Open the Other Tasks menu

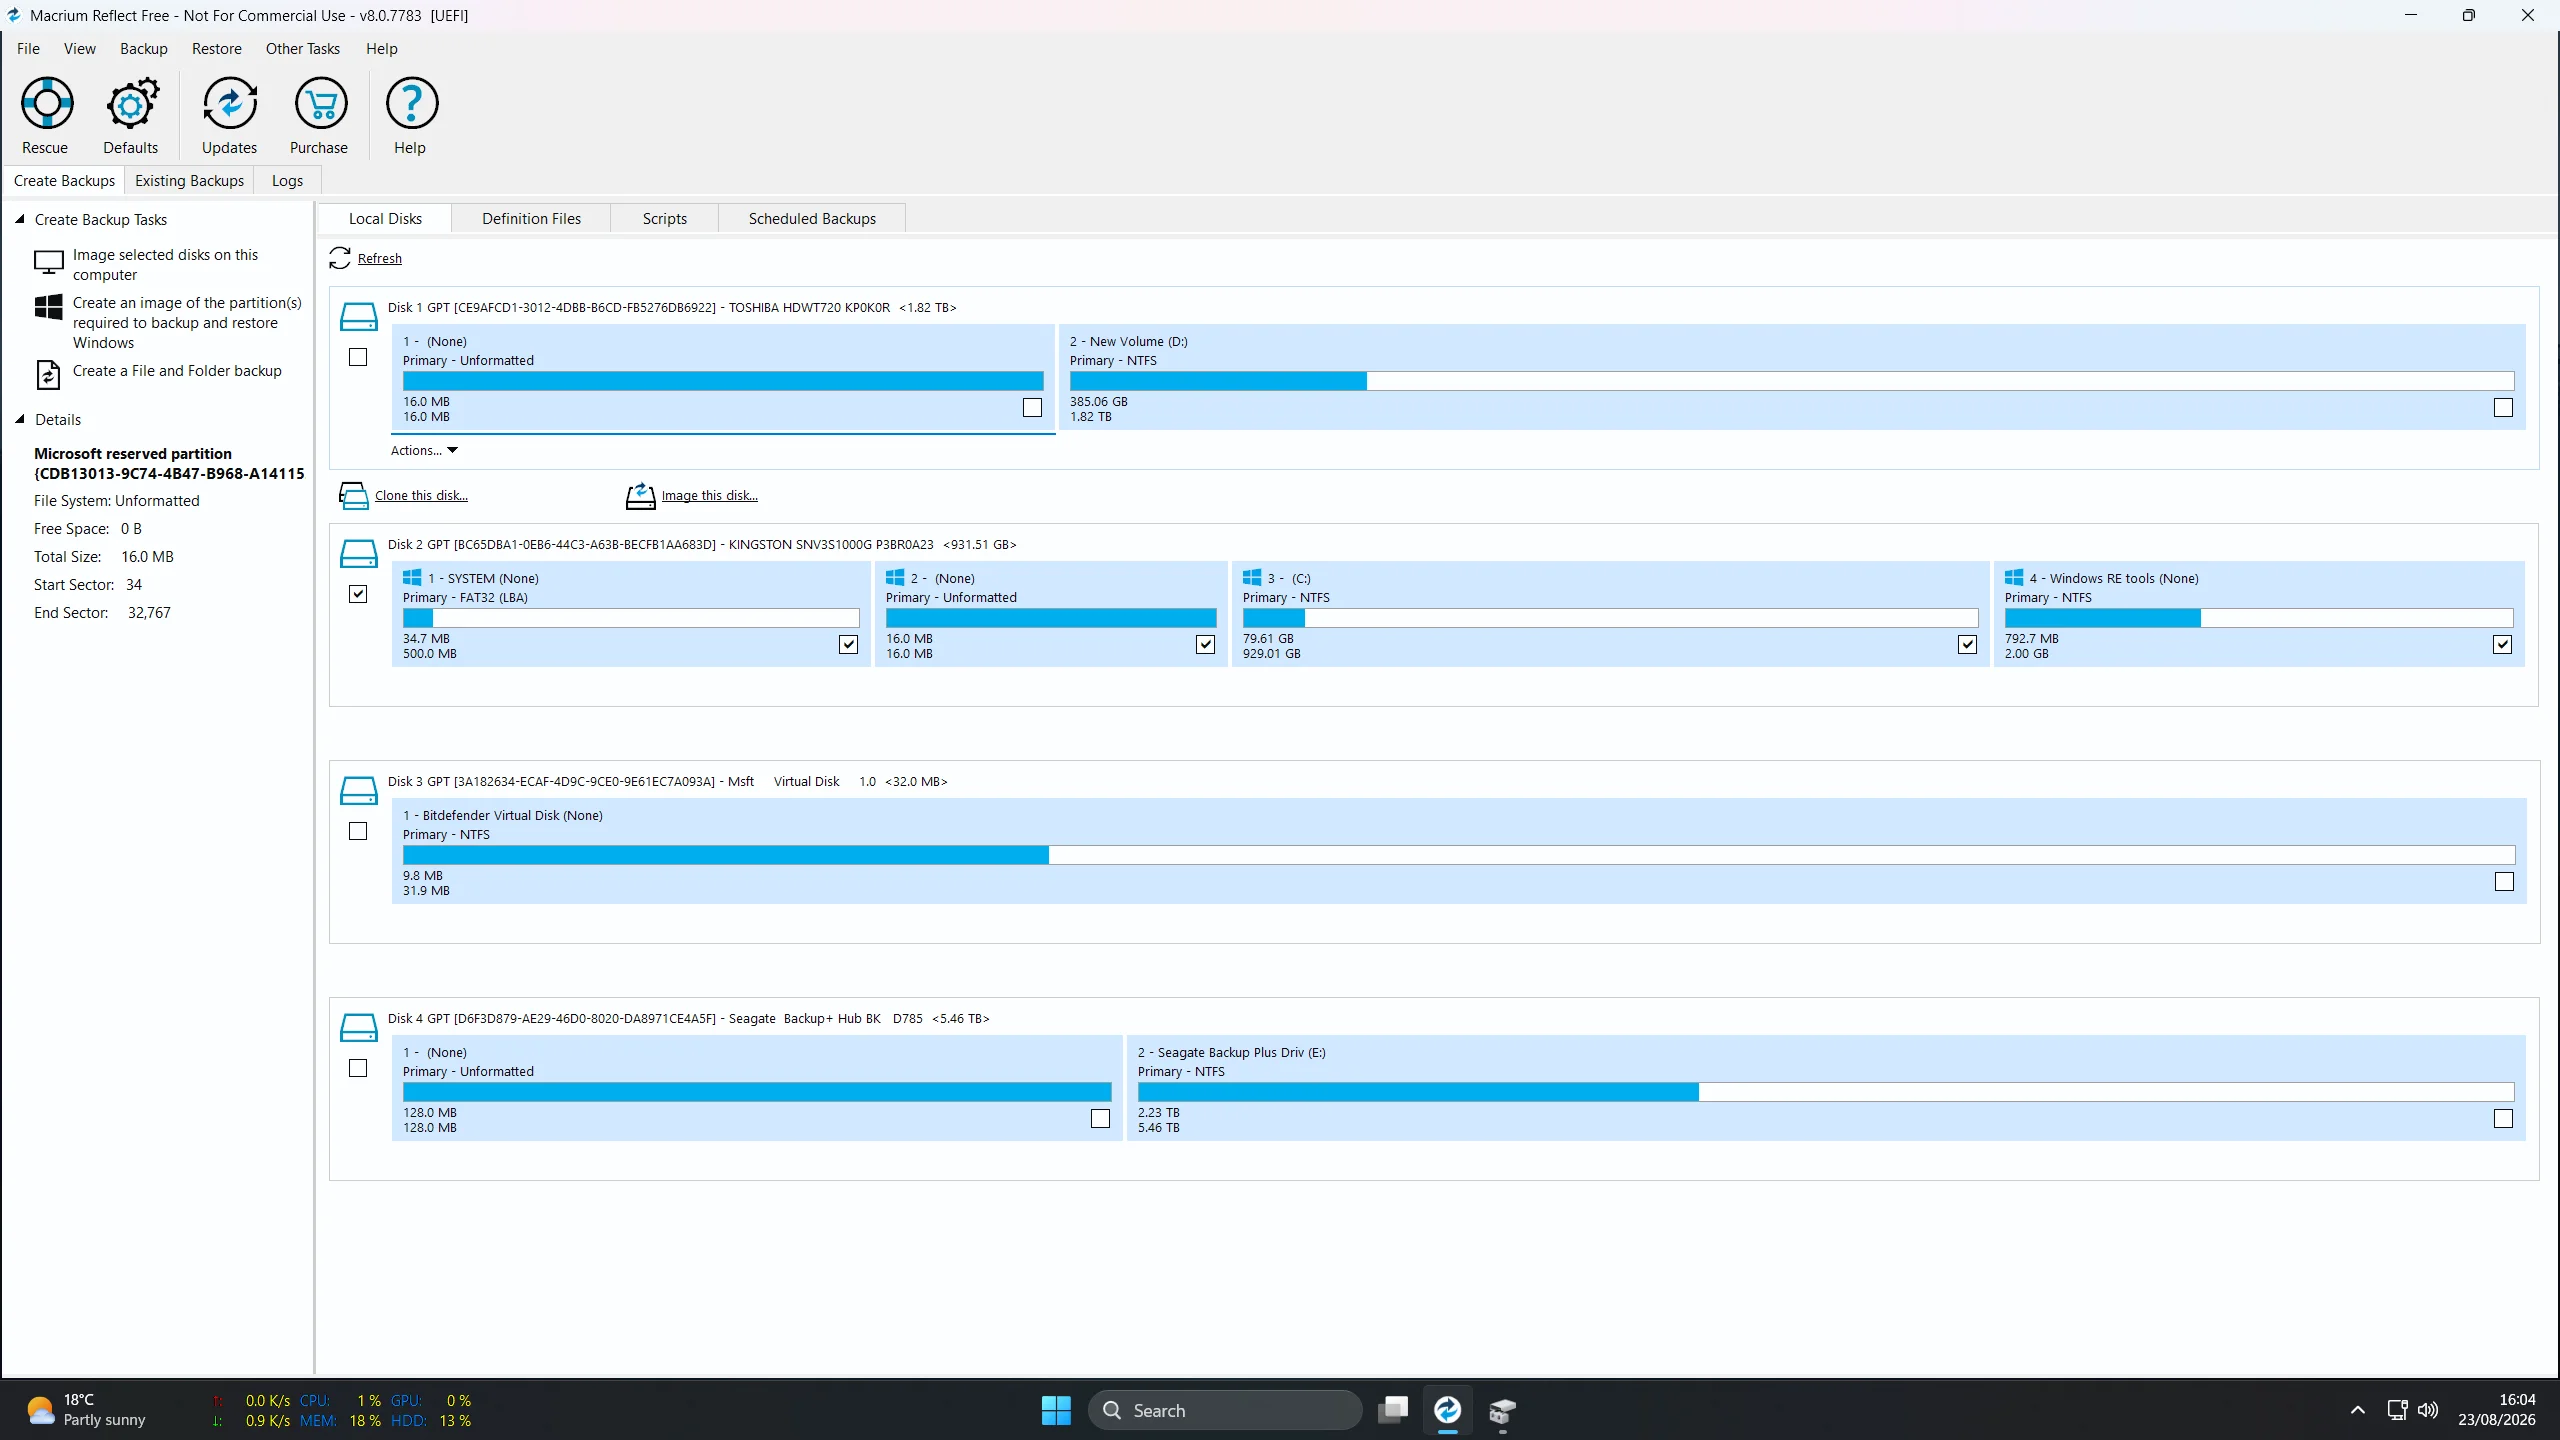[x=303, y=48]
